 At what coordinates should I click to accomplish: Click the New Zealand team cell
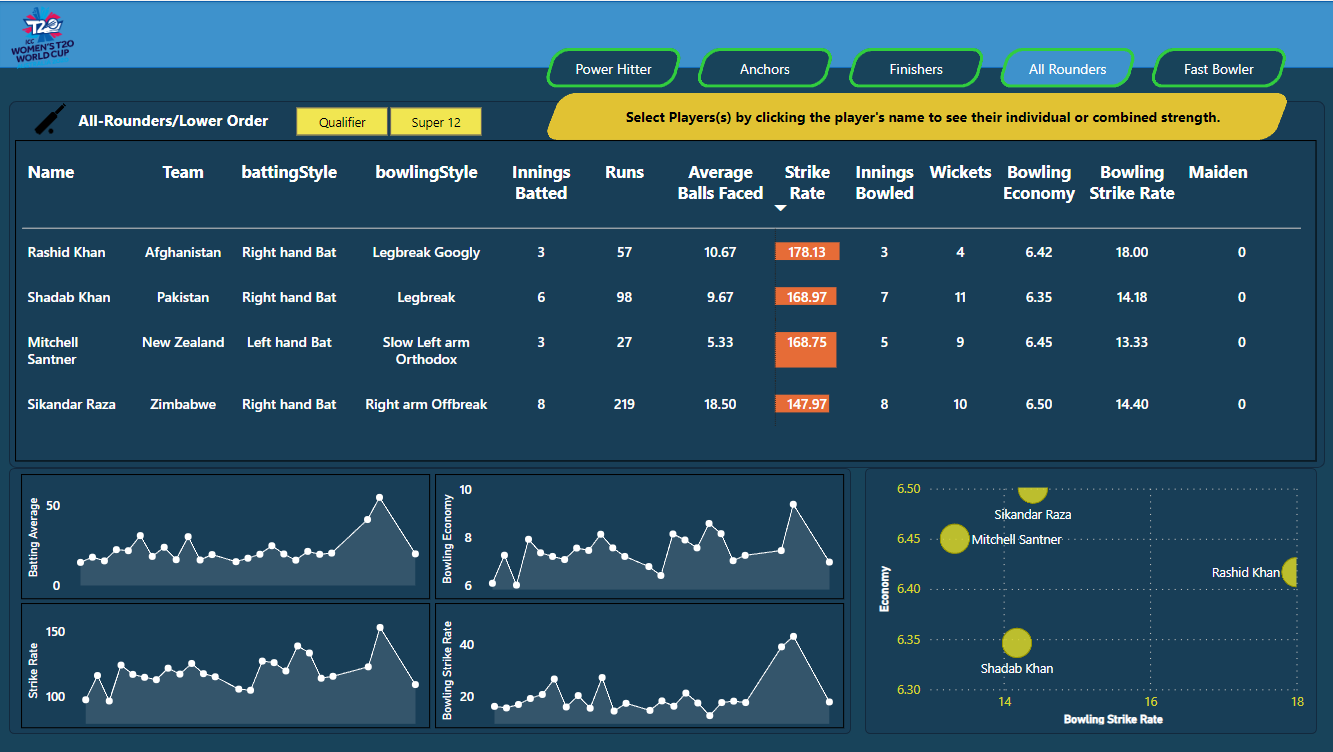pos(183,342)
